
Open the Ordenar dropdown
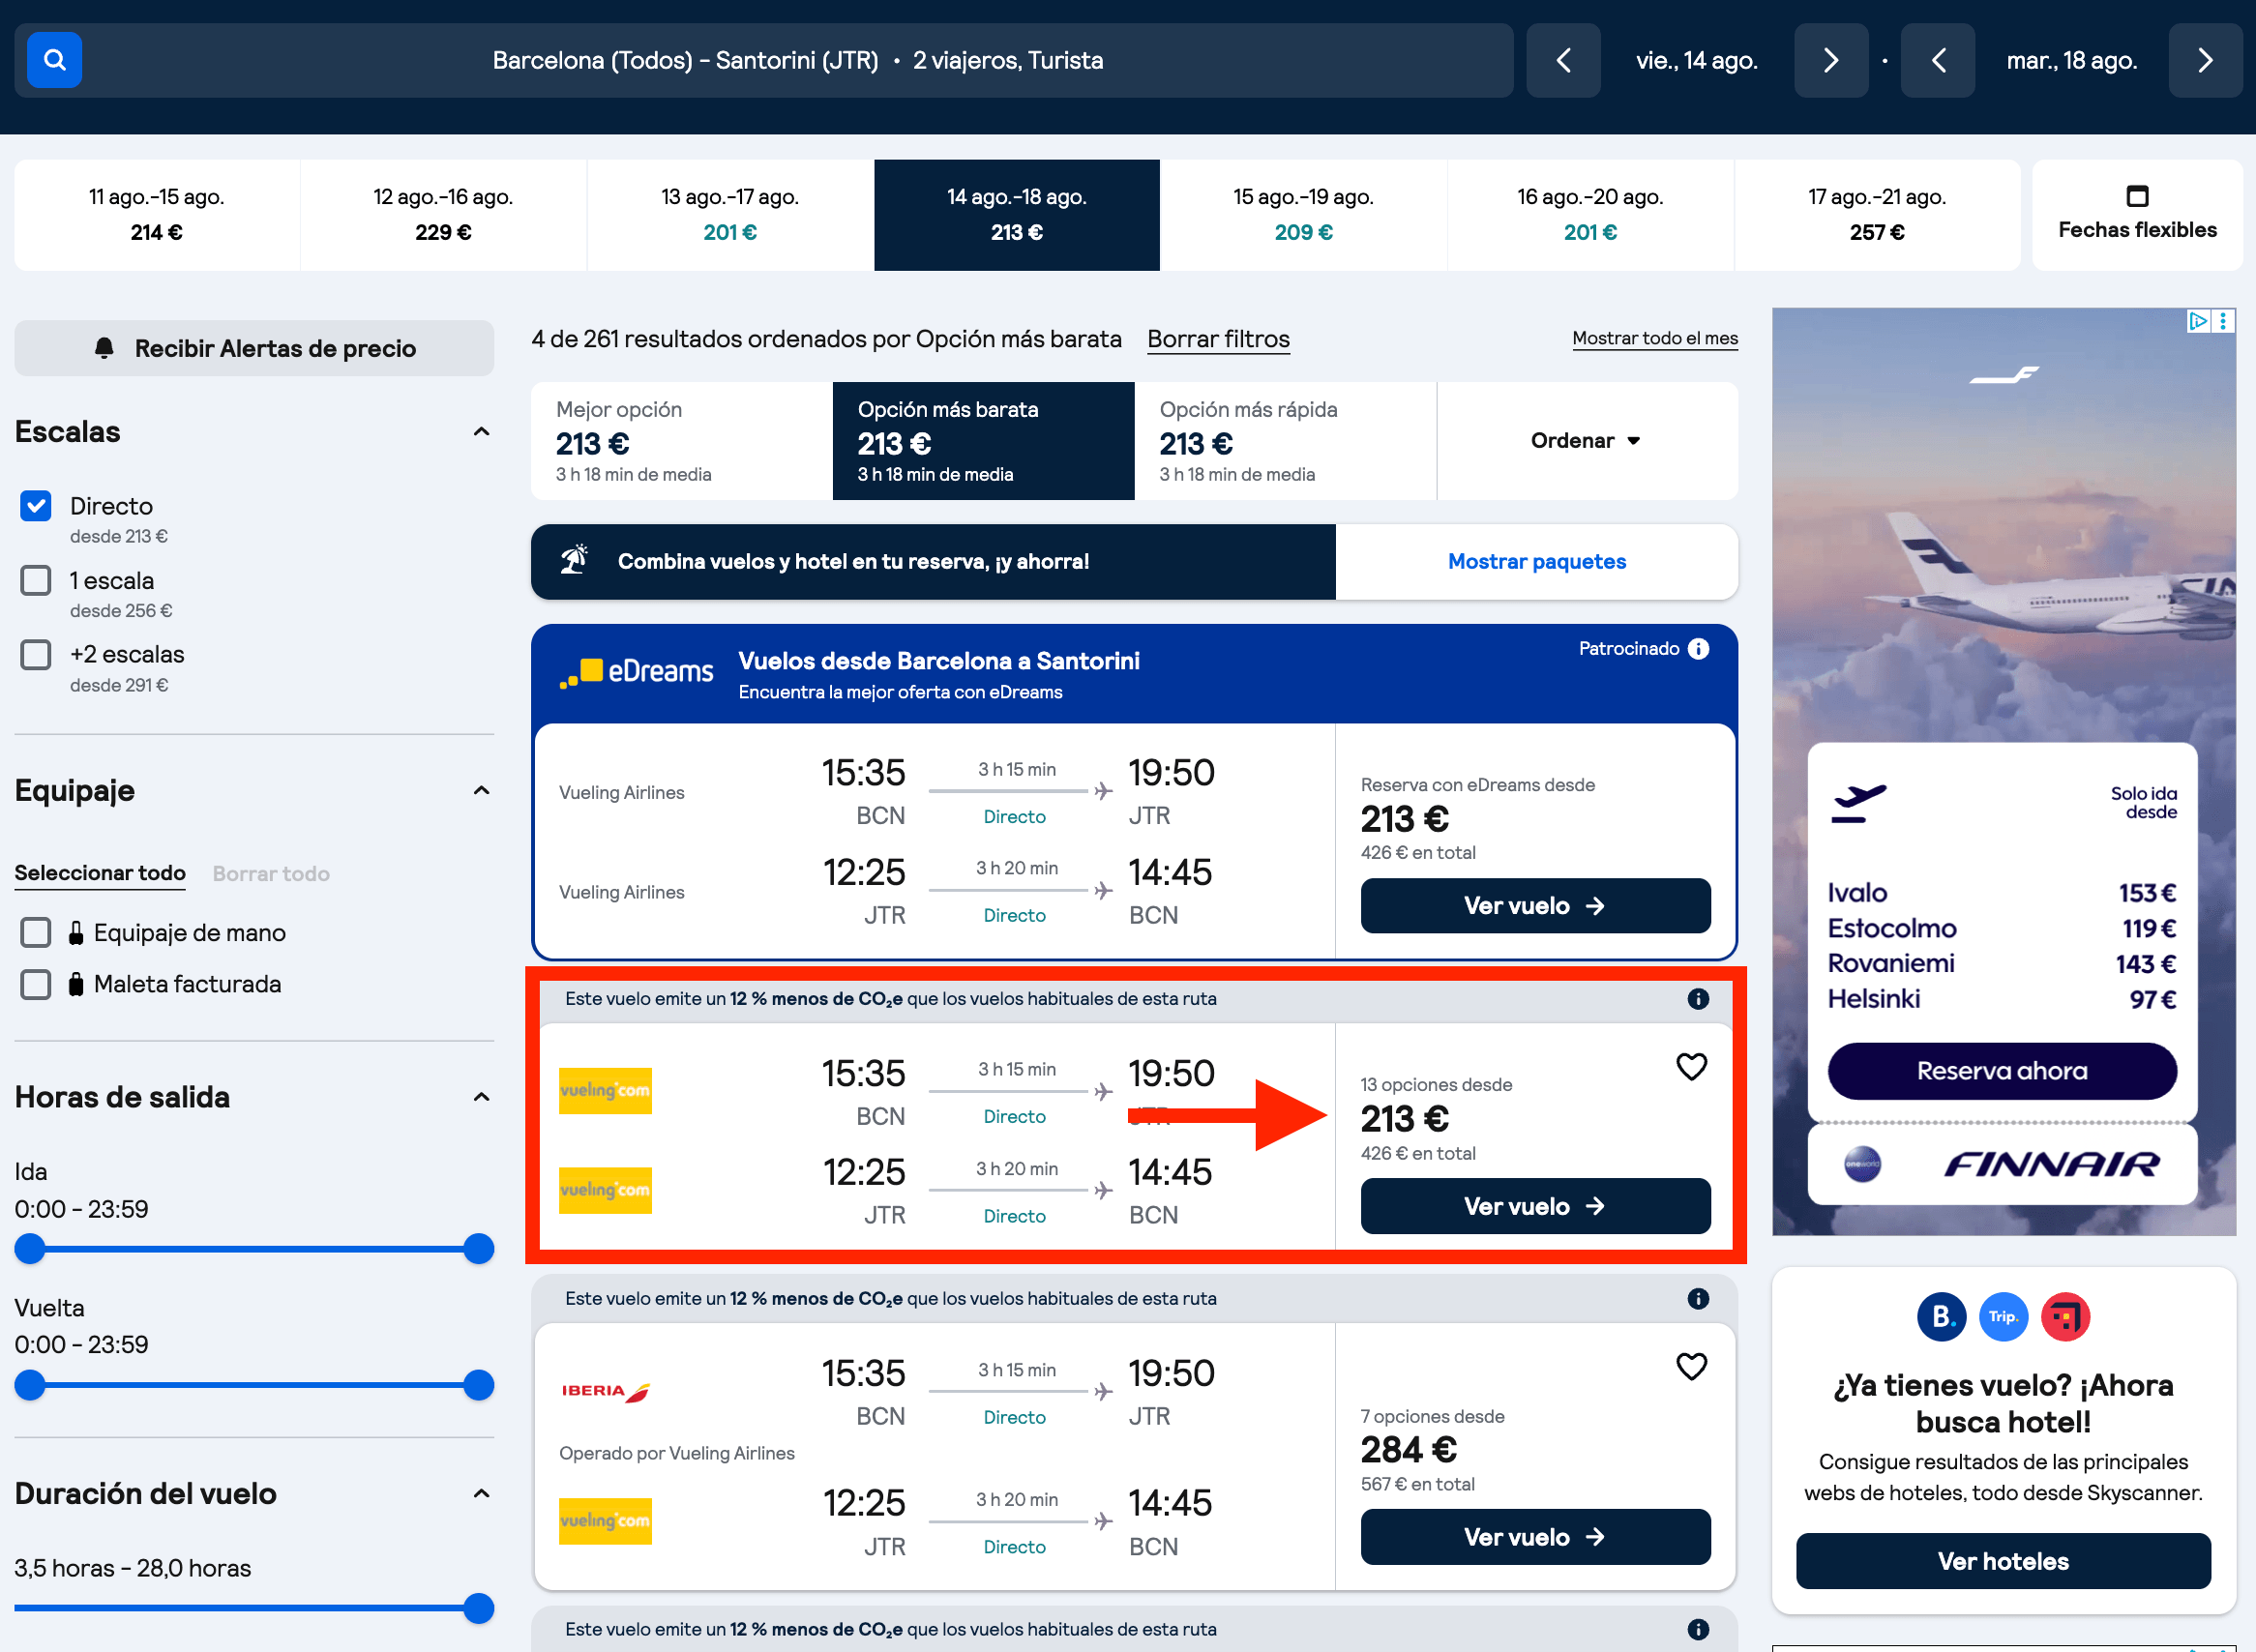[x=1586, y=441]
